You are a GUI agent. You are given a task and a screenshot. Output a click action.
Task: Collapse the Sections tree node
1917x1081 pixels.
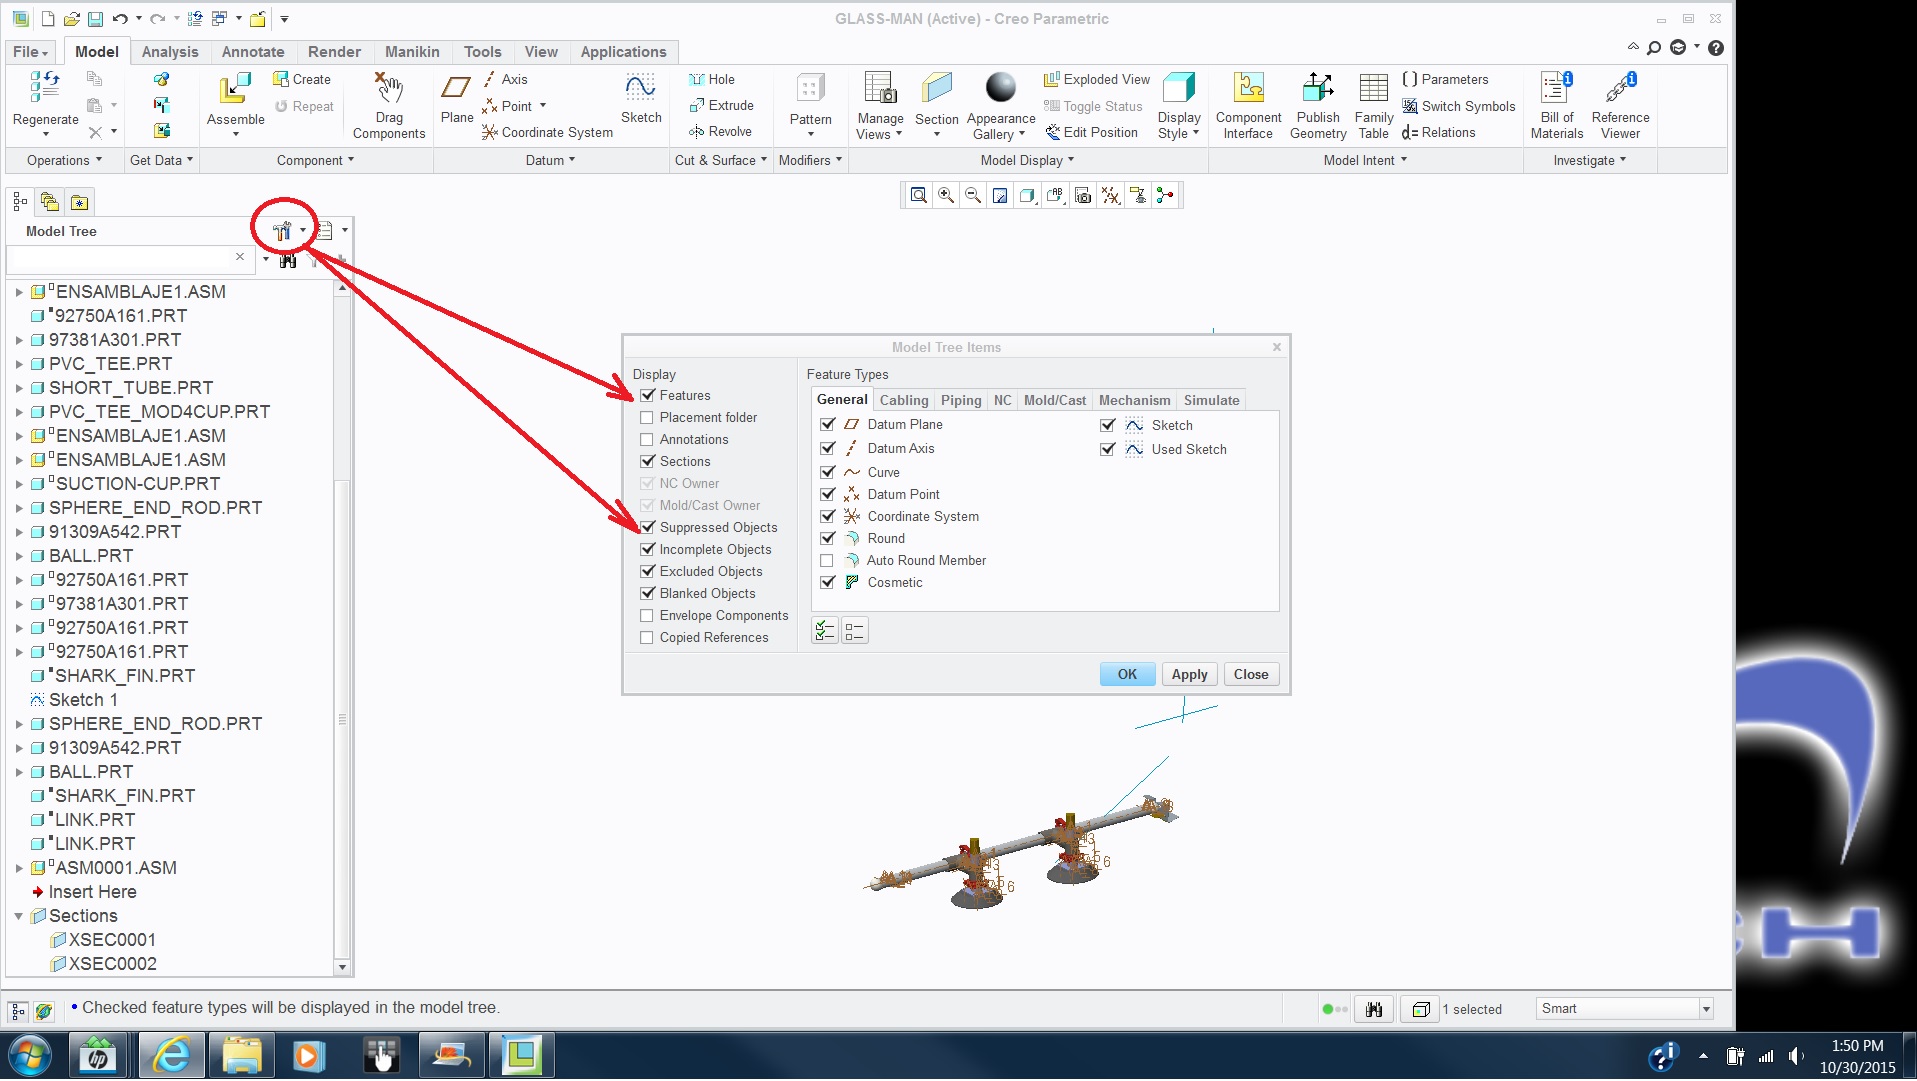pyautogui.click(x=19, y=916)
